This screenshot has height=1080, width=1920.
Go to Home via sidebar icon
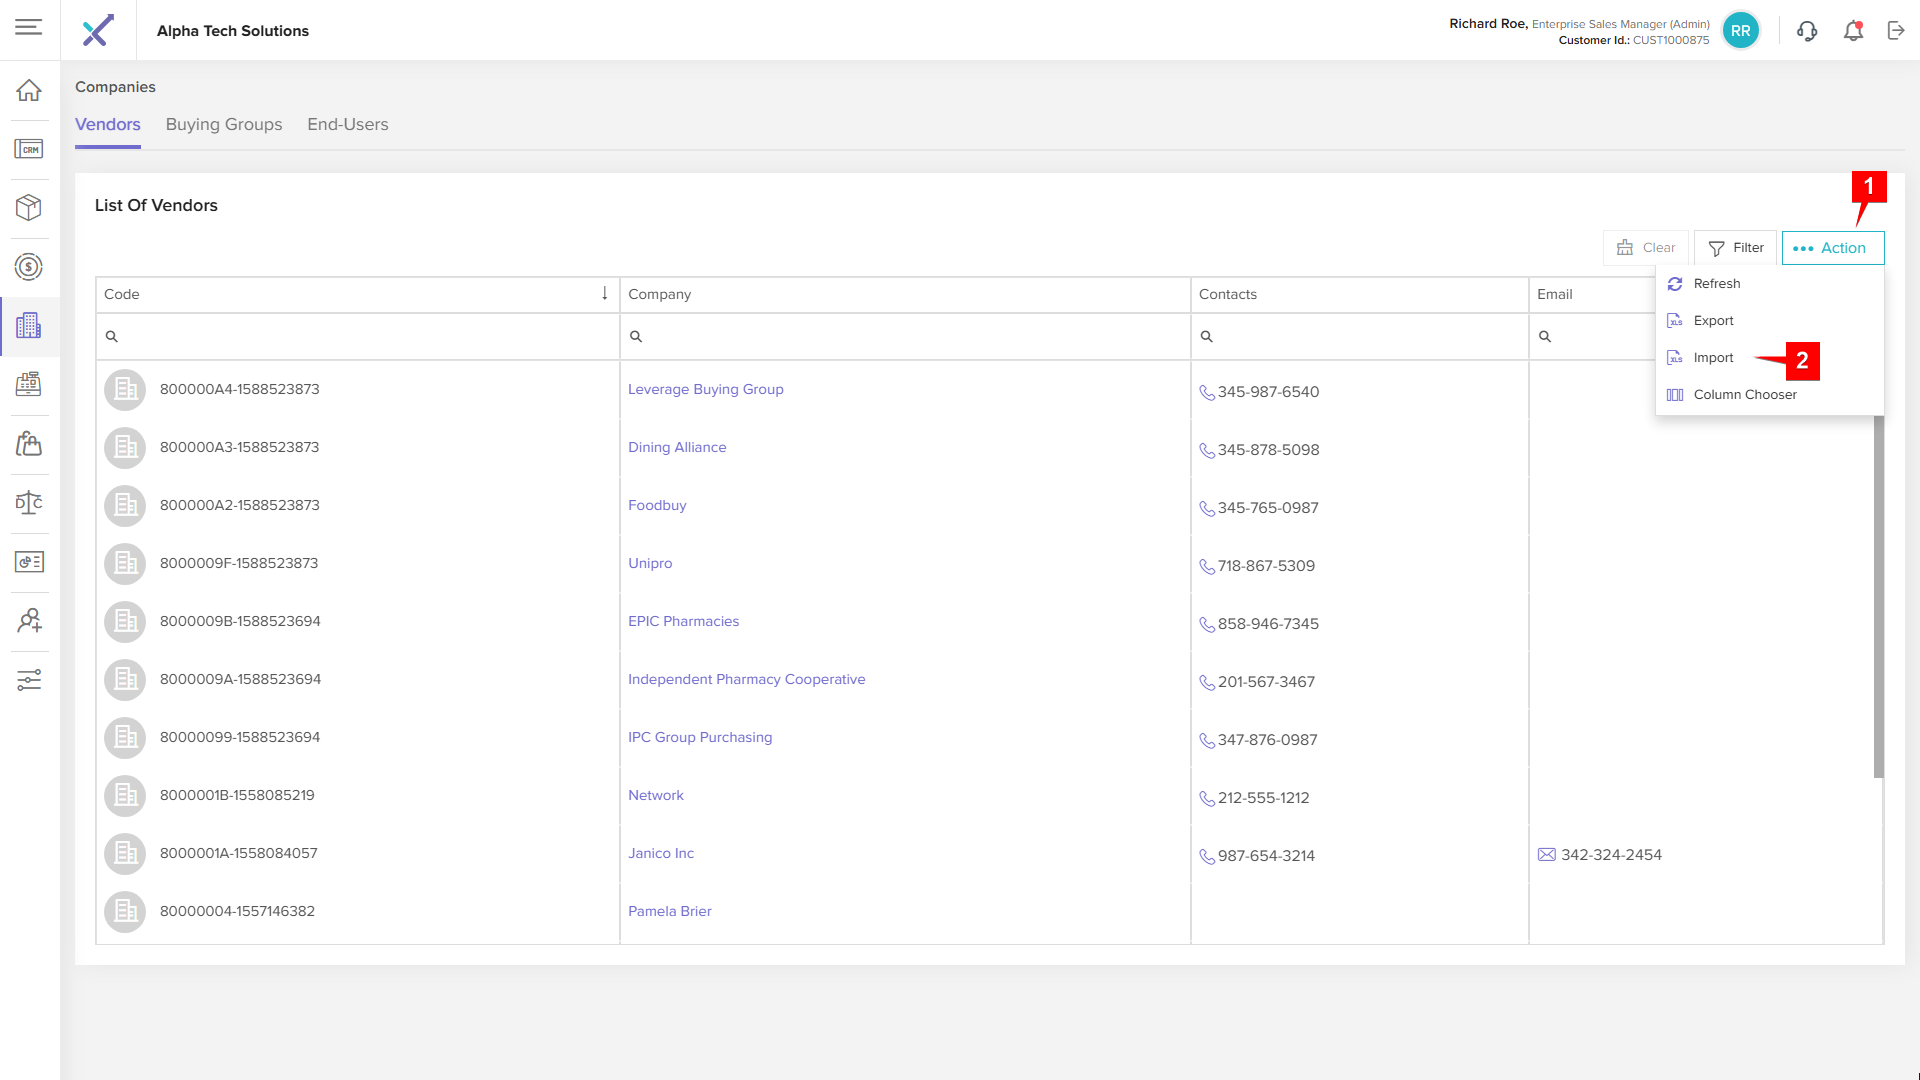click(x=29, y=90)
